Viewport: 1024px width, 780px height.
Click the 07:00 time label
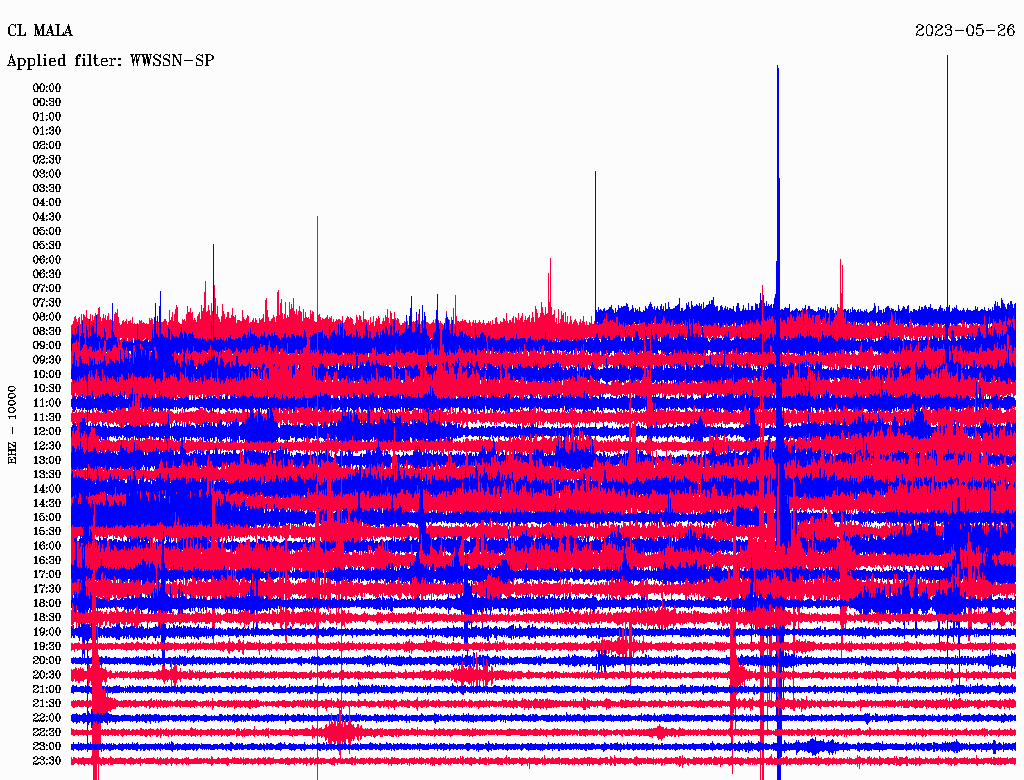(47, 288)
